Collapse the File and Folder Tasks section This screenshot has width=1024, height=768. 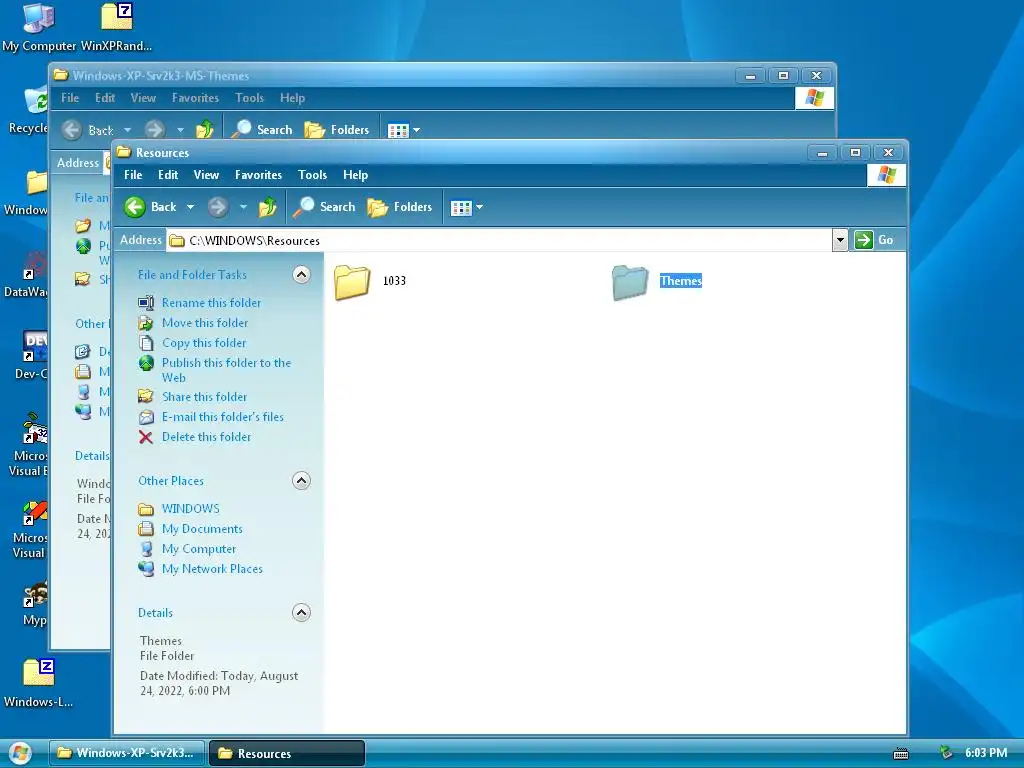[x=301, y=275]
